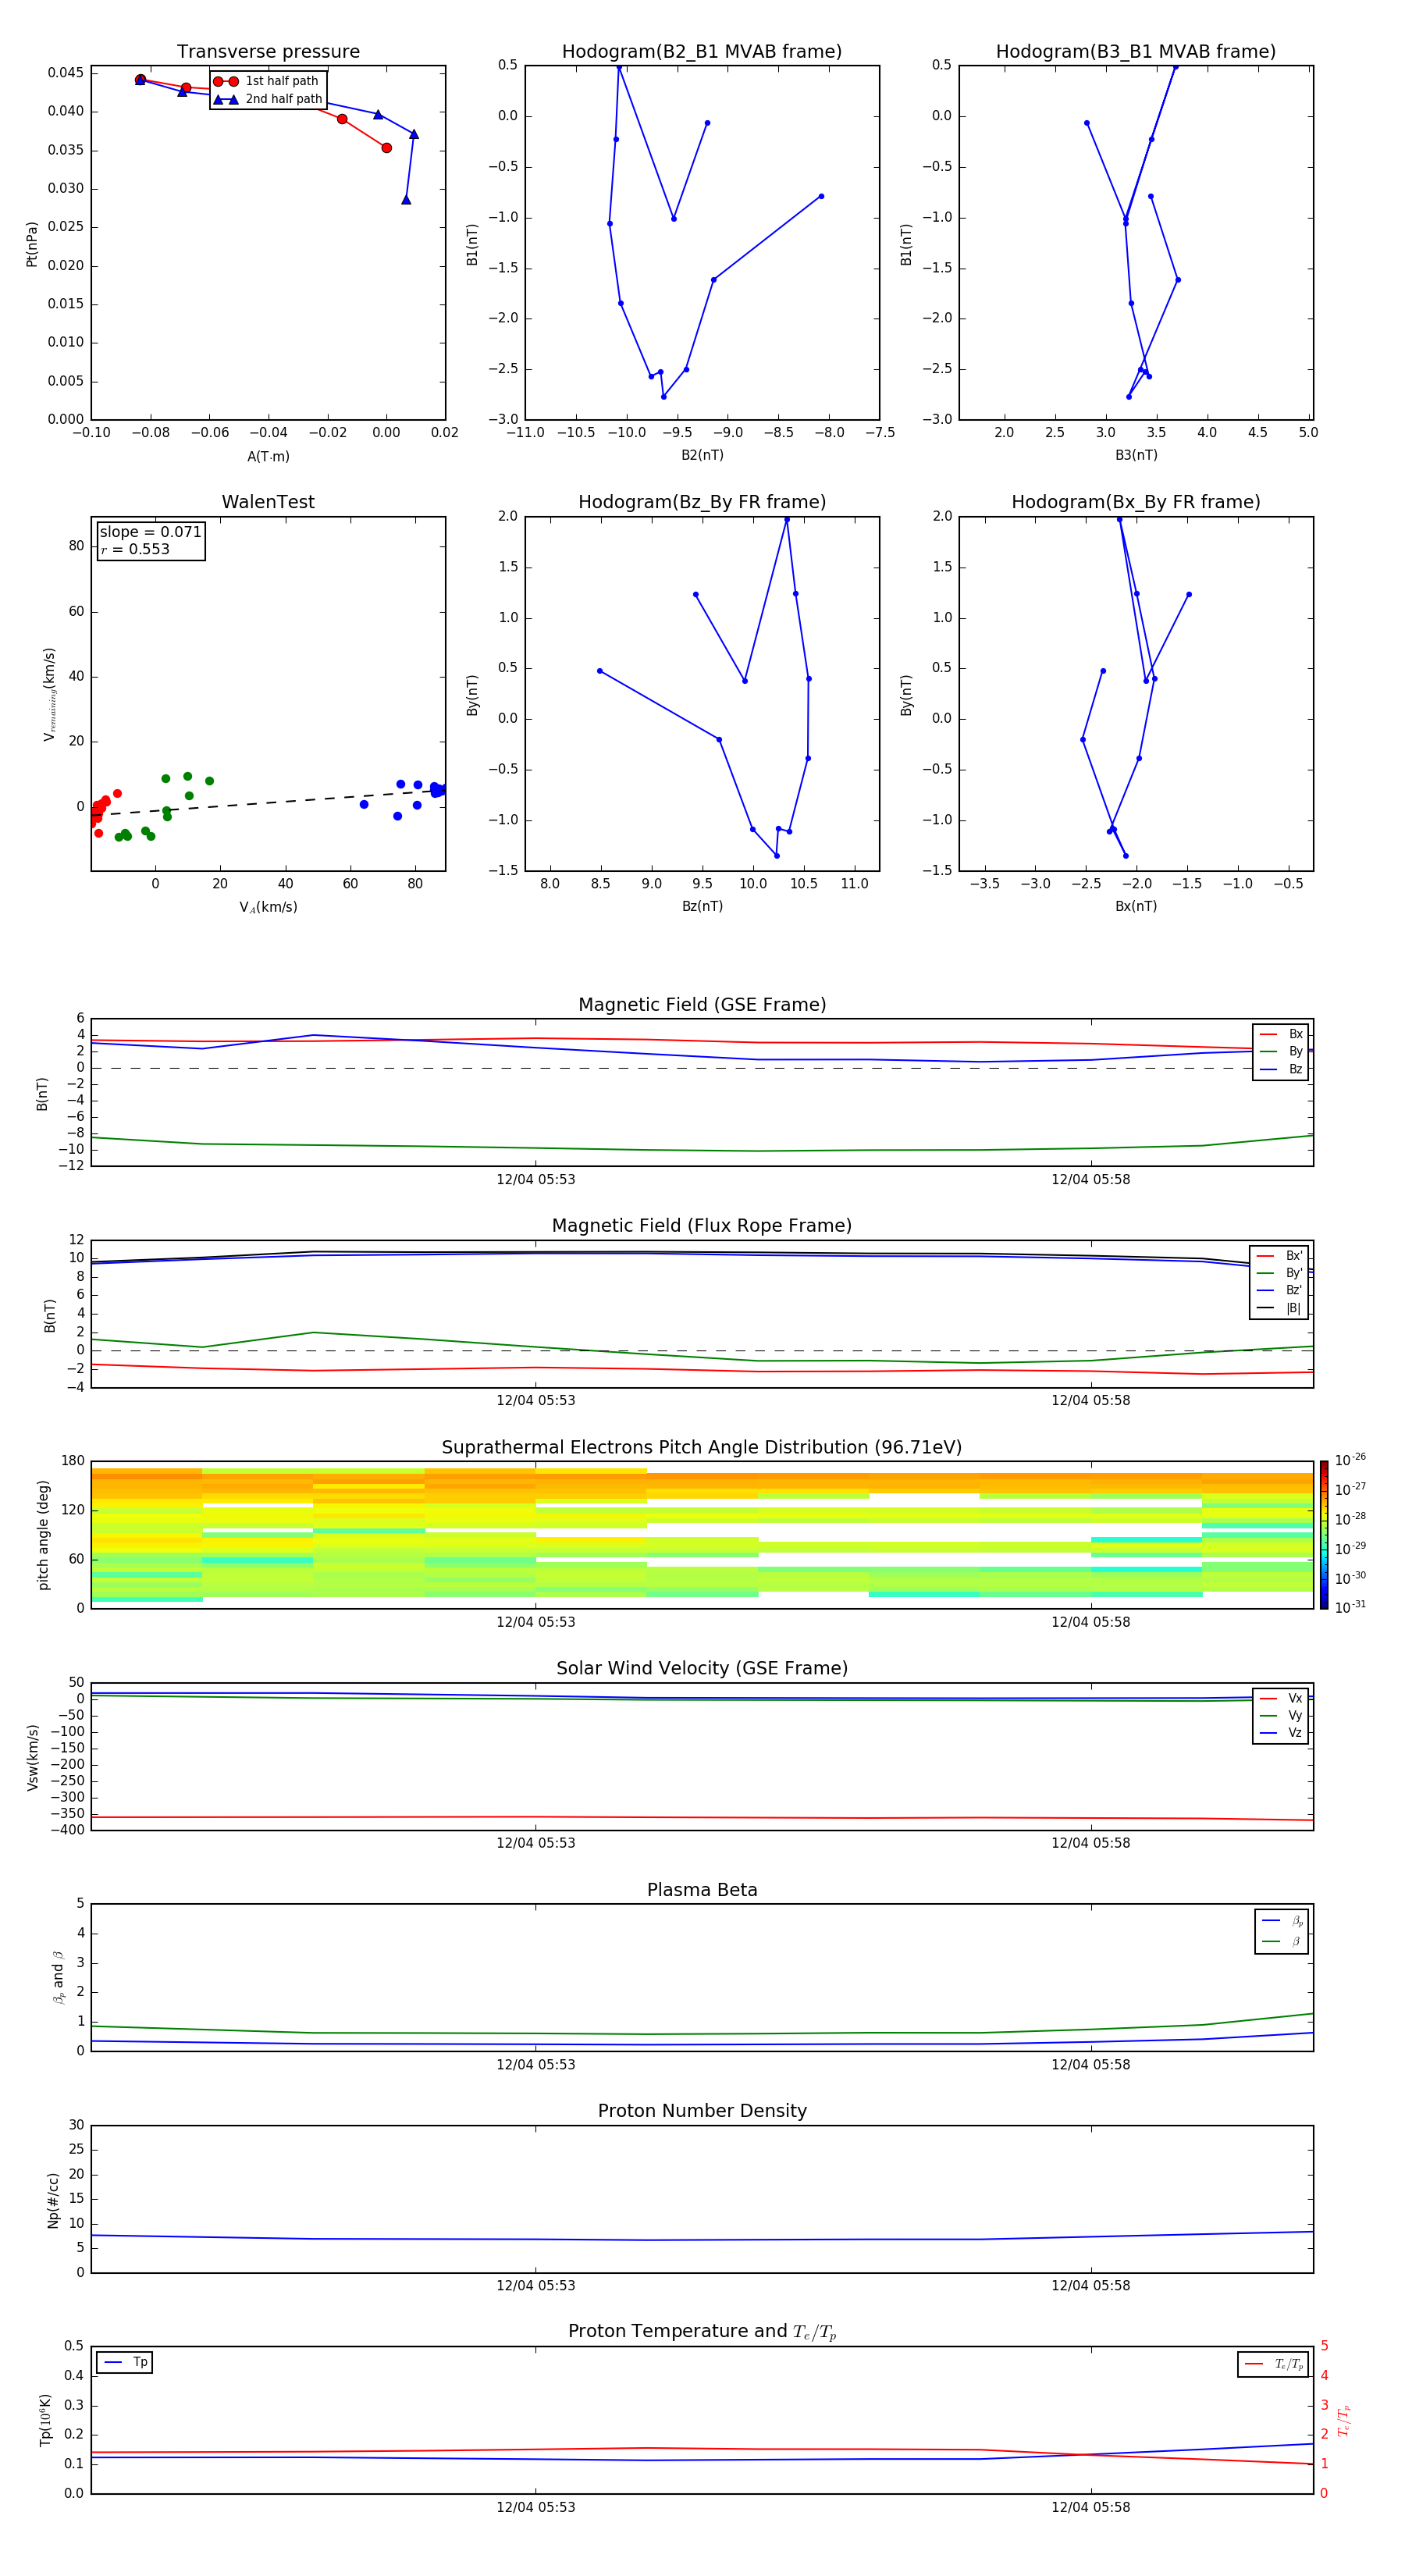Viewport: 1405px width, 2576px height.
Task: Click the "Hodogram(B2_B1 MVAB frame)" title
Action: click(x=702, y=52)
